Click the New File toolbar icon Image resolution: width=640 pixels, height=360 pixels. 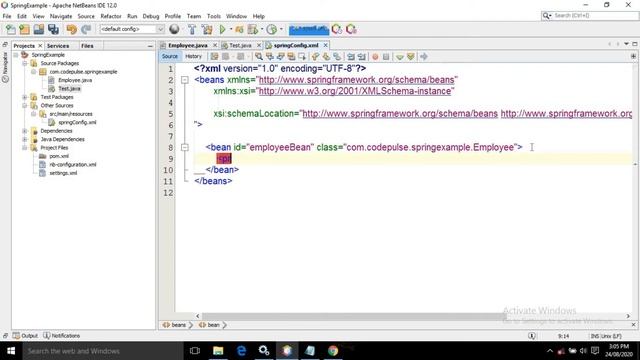11,29
